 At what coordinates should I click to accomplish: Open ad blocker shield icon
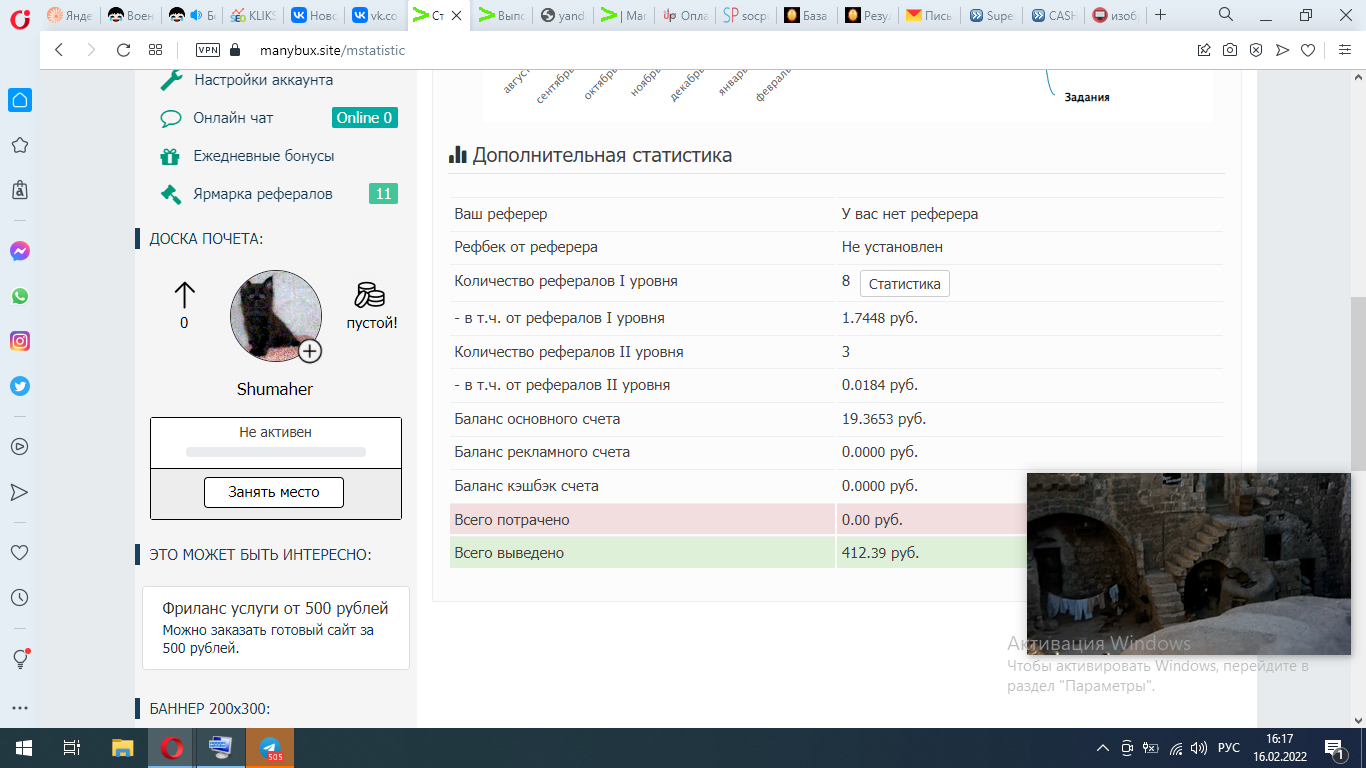click(1256, 50)
